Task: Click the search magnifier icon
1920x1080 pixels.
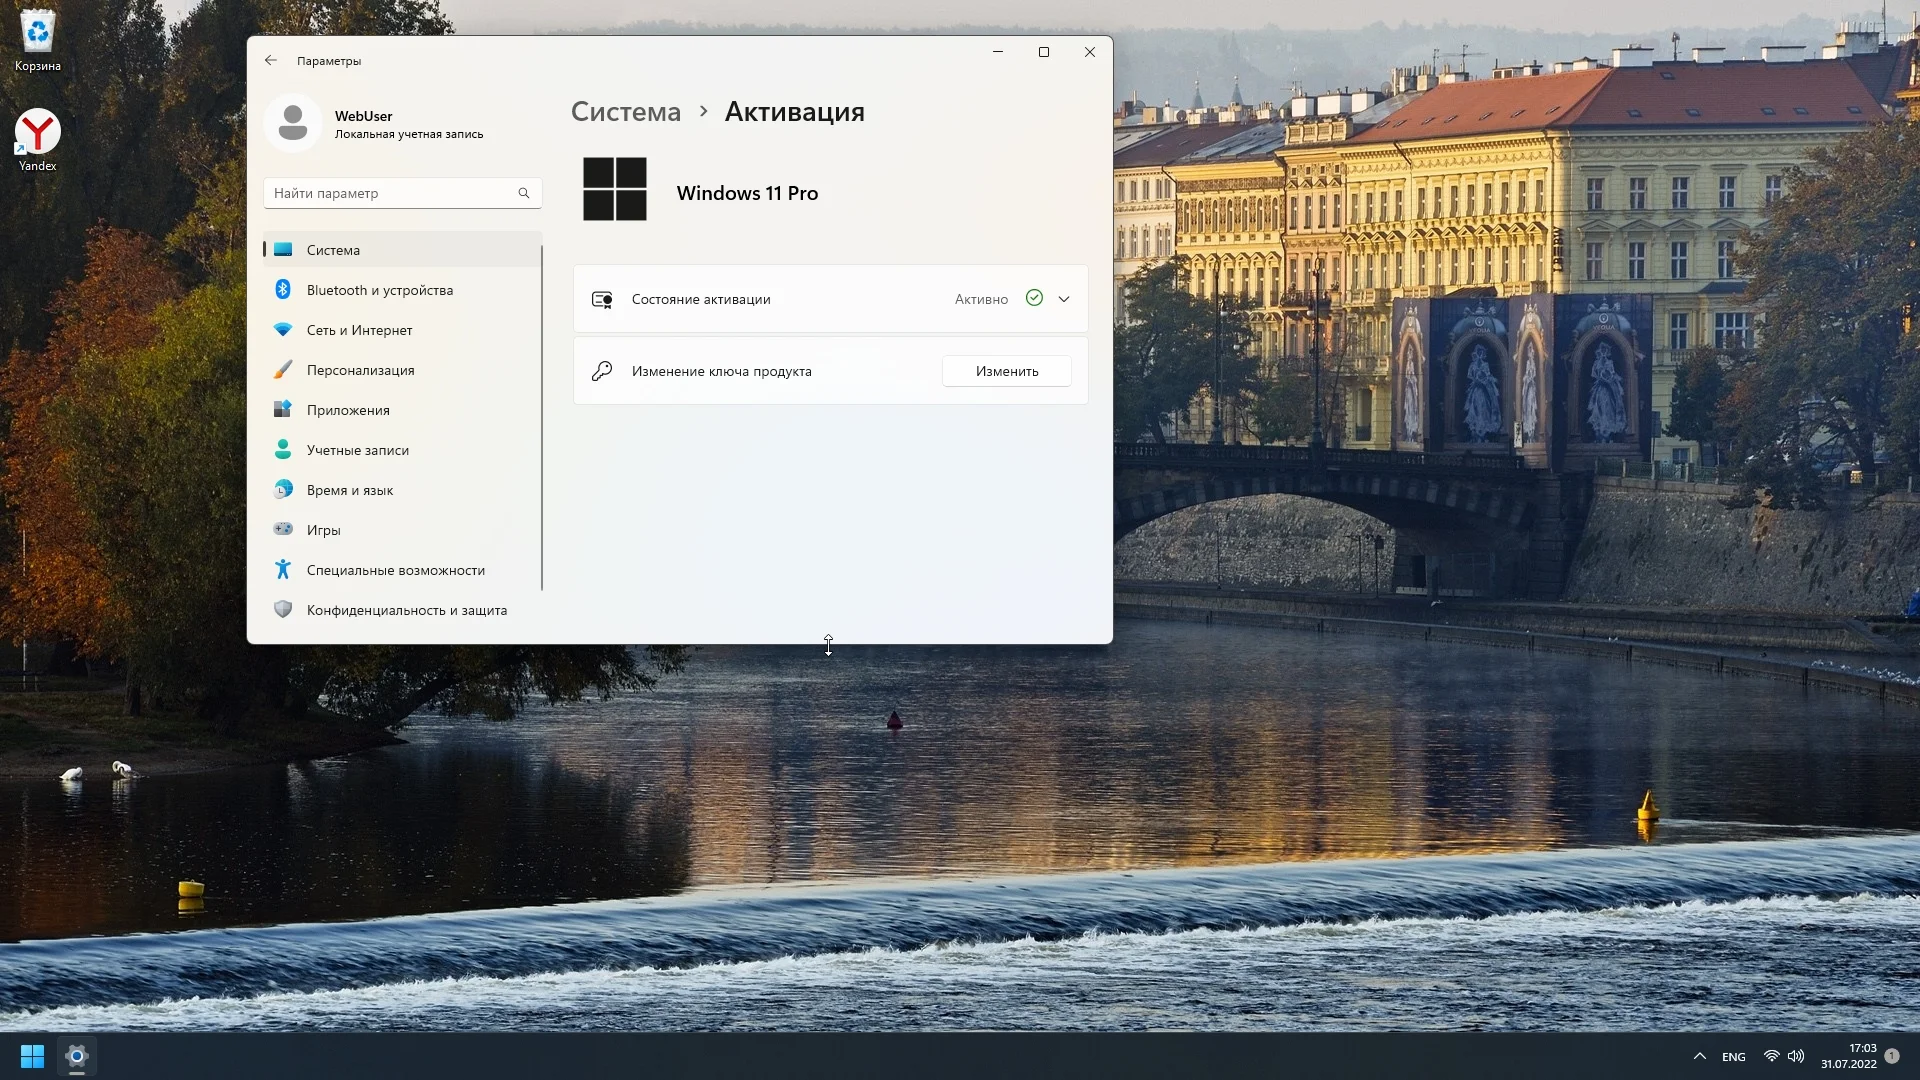Action: coord(523,193)
